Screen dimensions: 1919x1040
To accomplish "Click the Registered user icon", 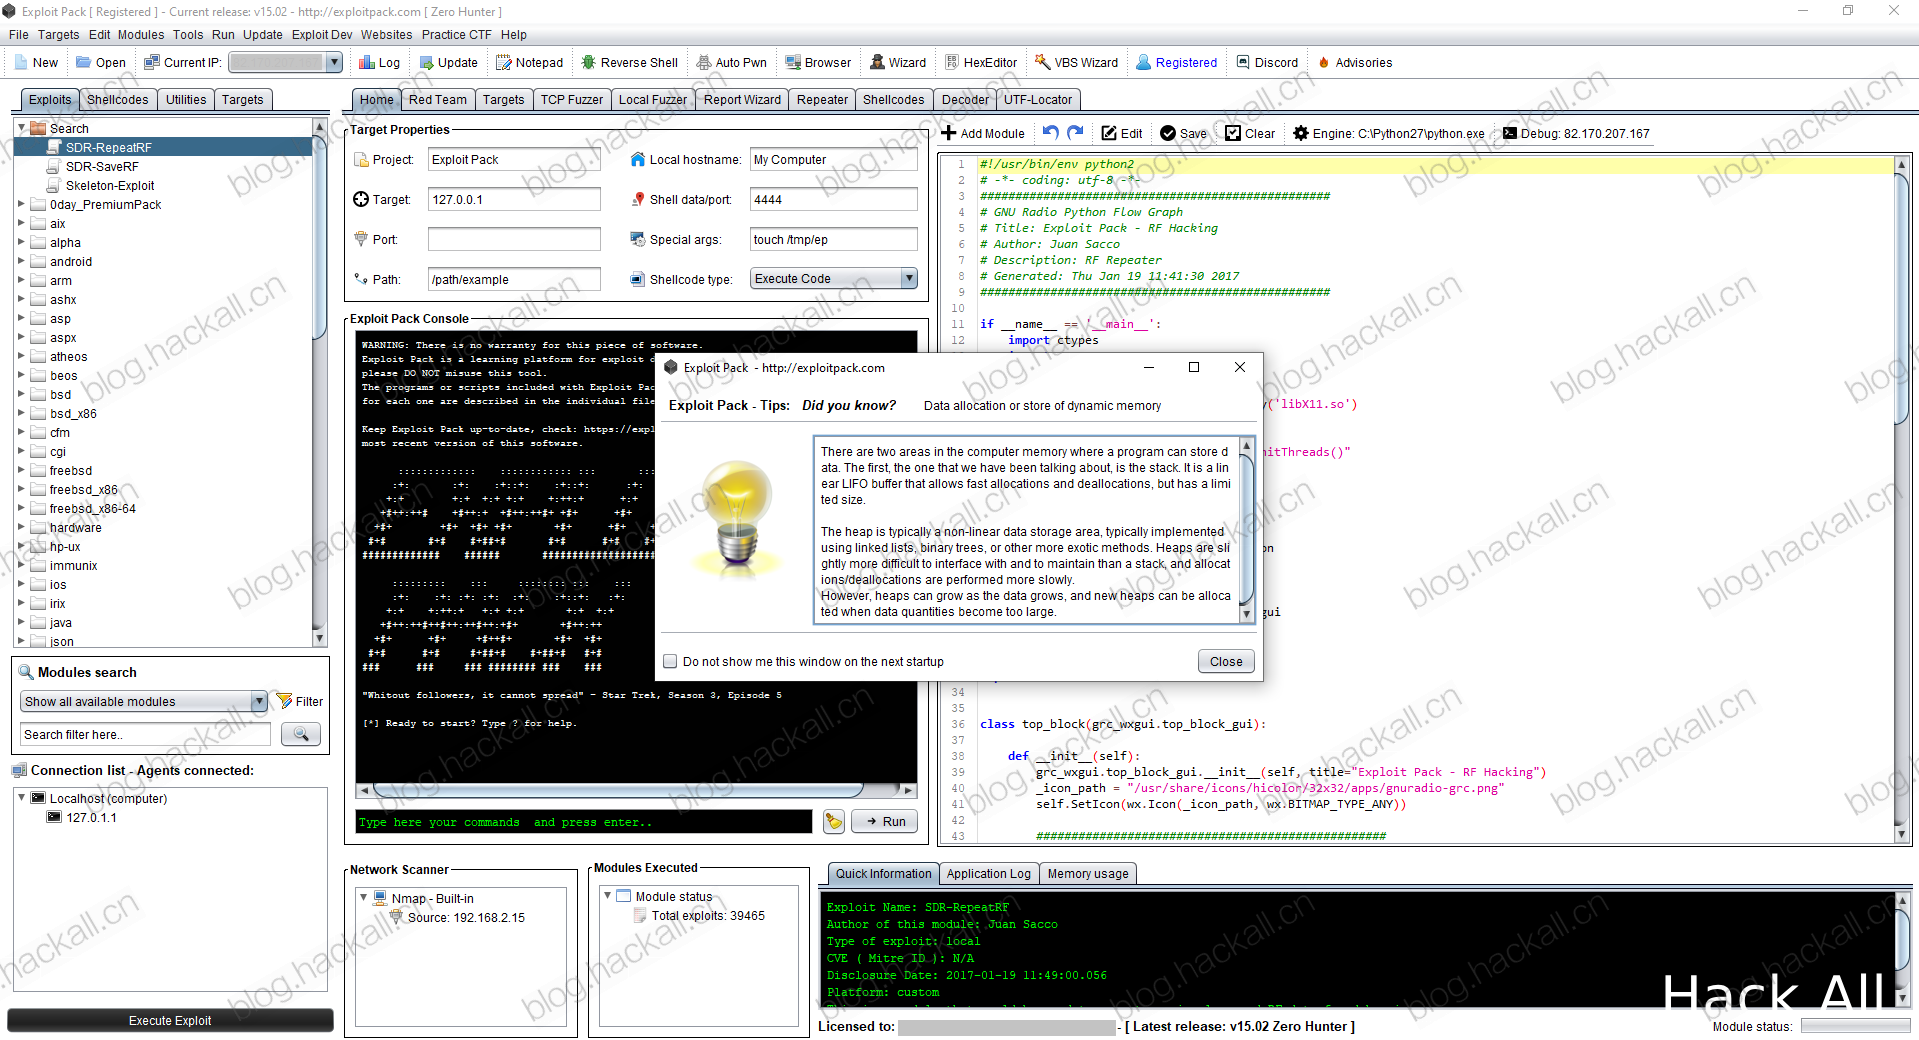I will [x=1177, y=62].
